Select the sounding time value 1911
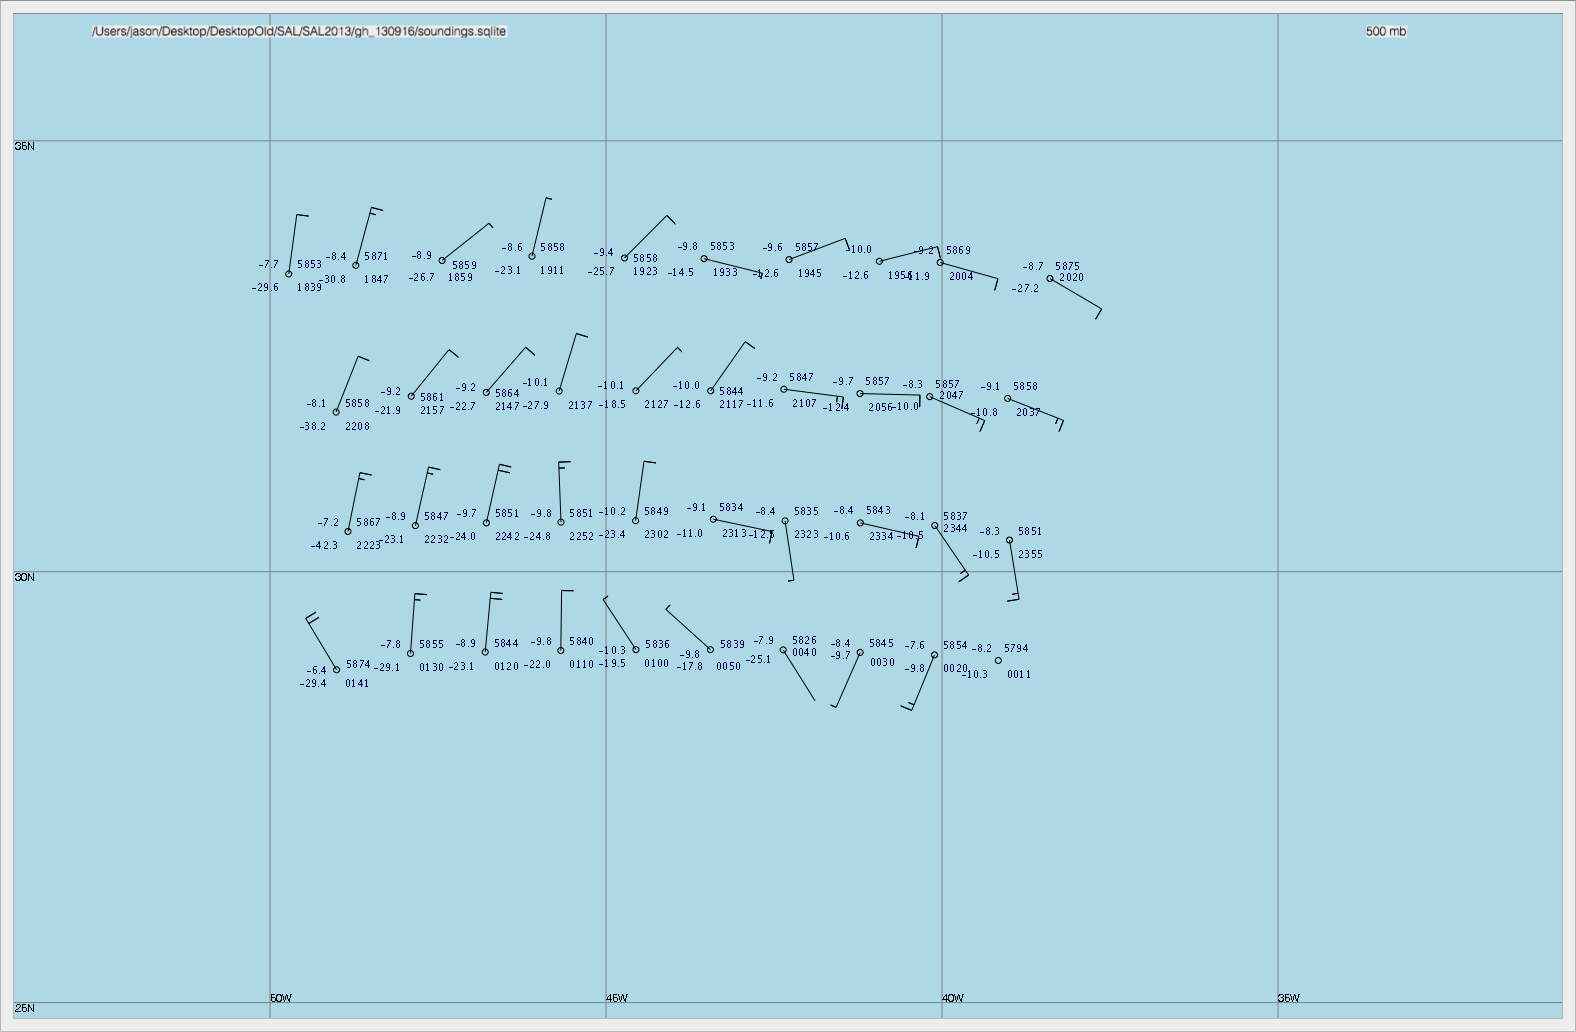 pyautogui.click(x=552, y=271)
